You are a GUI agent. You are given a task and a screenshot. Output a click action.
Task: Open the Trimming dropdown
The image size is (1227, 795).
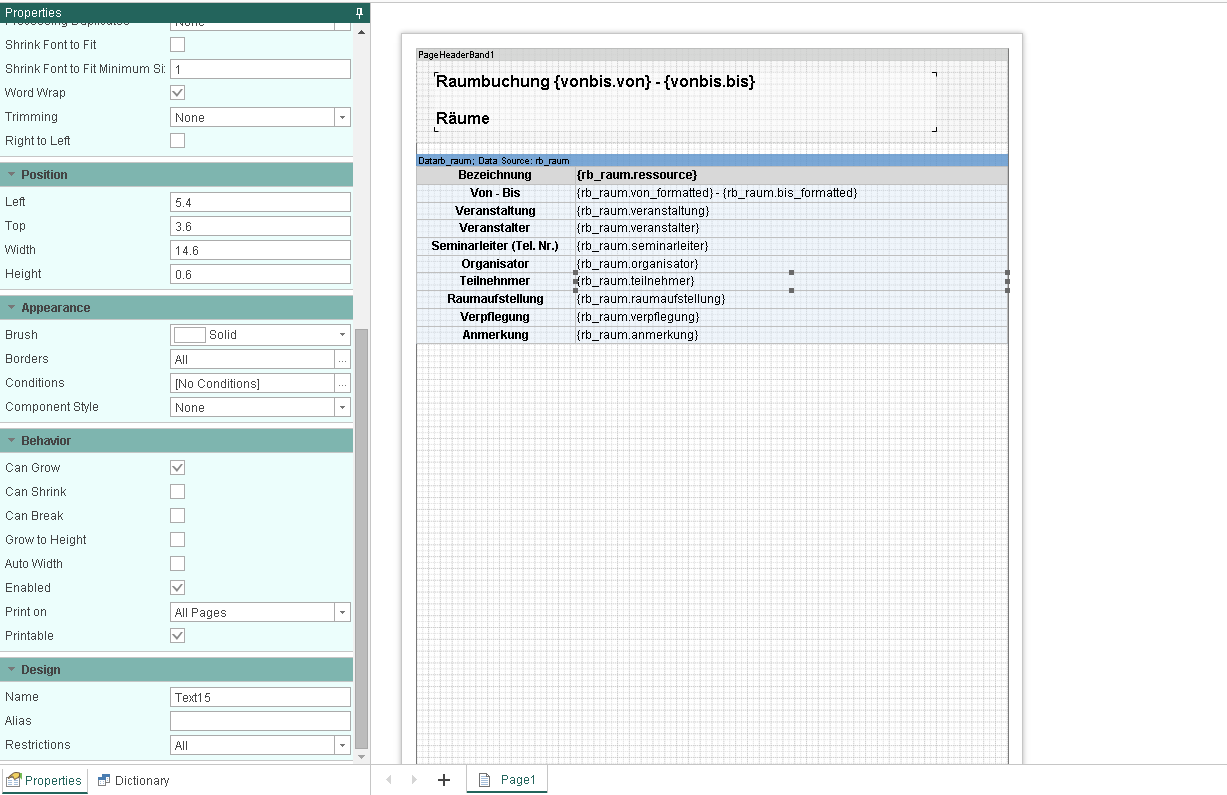[343, 117]
